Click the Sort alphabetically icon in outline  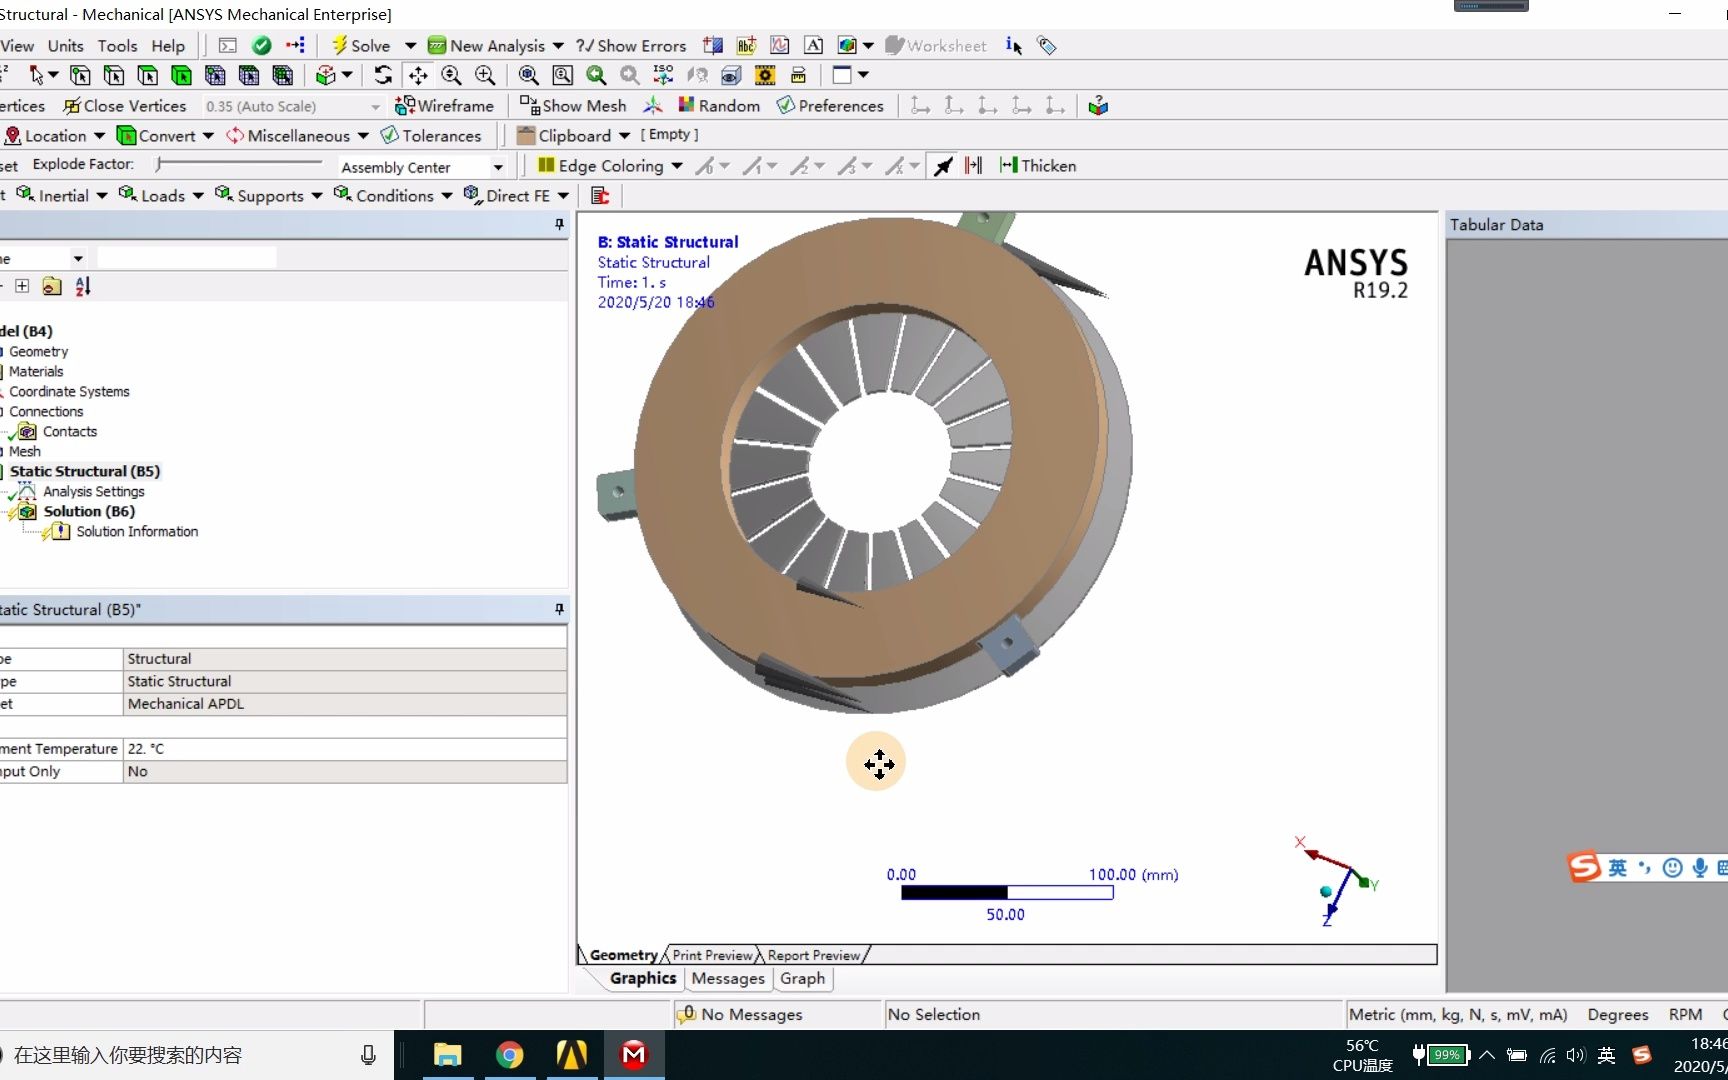(x=83, y=286)
